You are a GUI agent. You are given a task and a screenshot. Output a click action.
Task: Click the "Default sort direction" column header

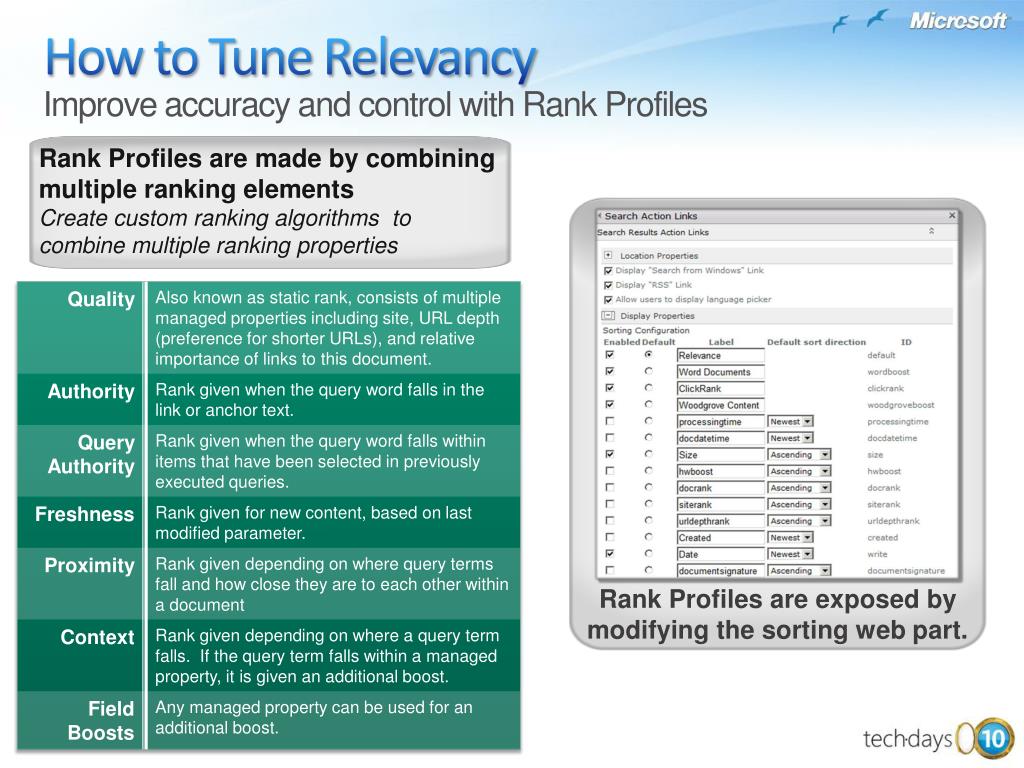[x=816, y=342]
